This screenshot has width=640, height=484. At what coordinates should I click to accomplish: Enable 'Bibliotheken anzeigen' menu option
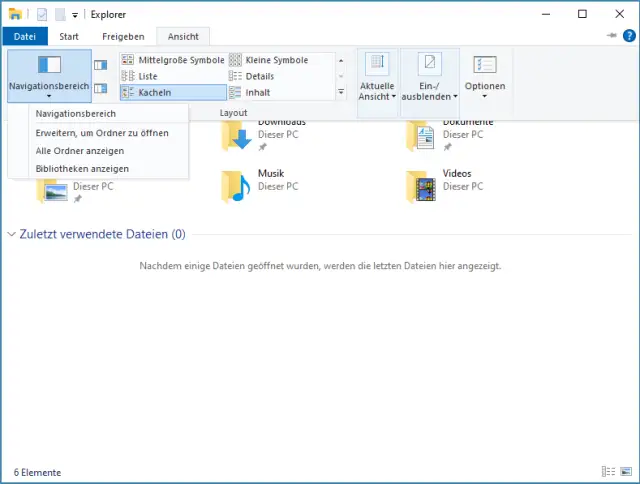(x=82, y=169)
